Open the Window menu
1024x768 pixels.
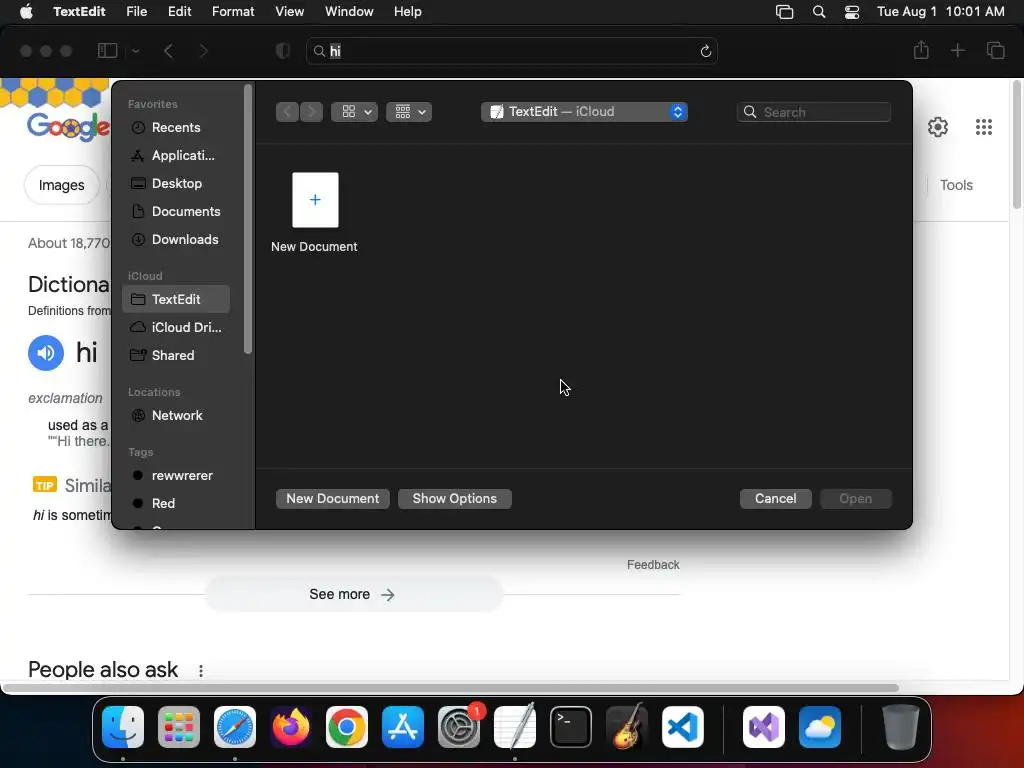tap(349, 12)
